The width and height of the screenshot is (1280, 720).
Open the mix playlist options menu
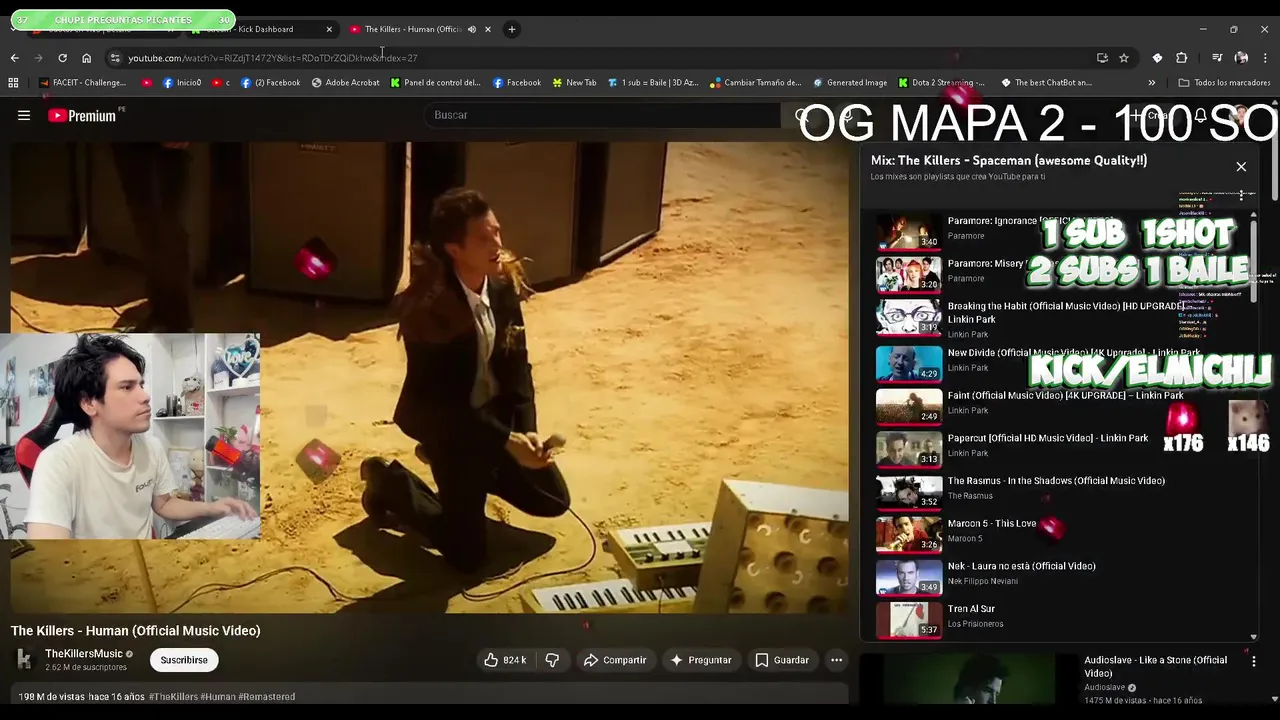tap(1241, 195)
